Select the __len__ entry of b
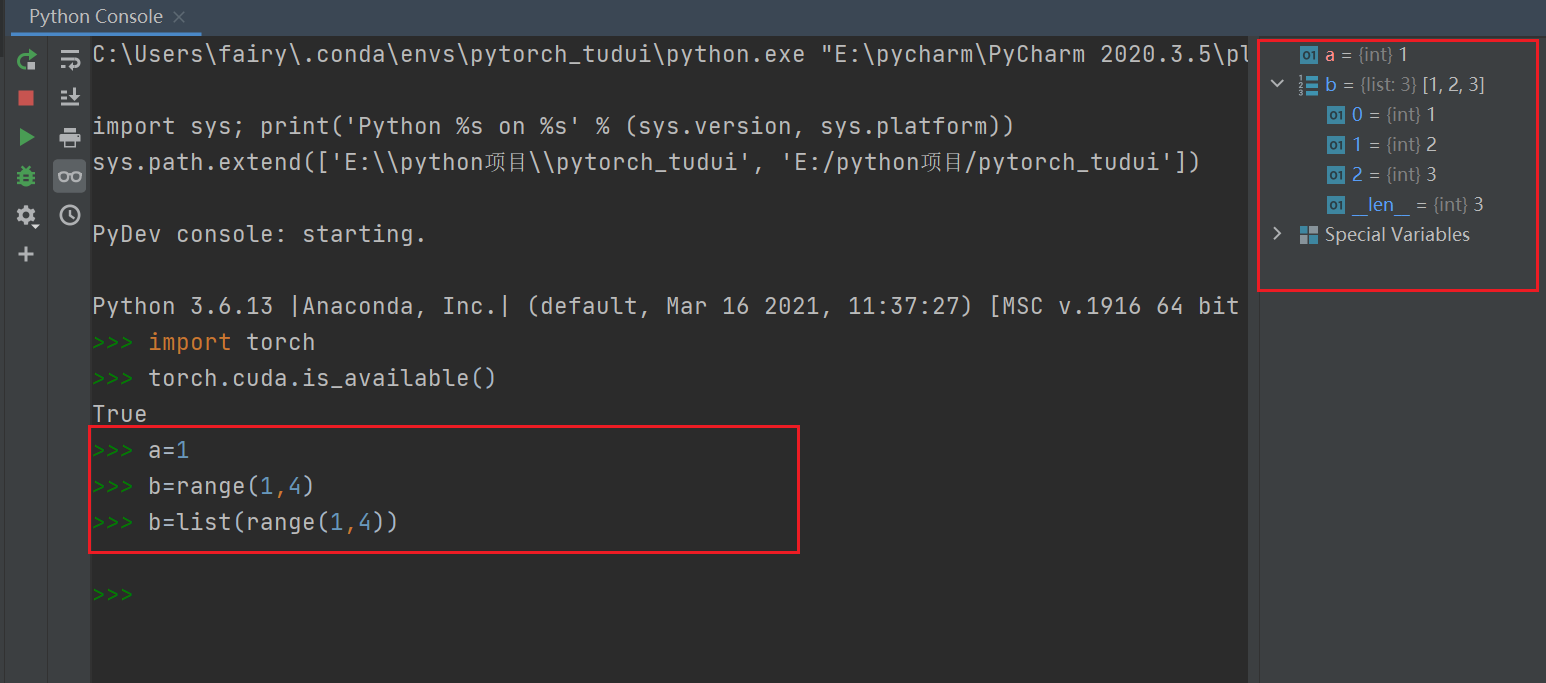1546x683 pixels. point(1404,204)
